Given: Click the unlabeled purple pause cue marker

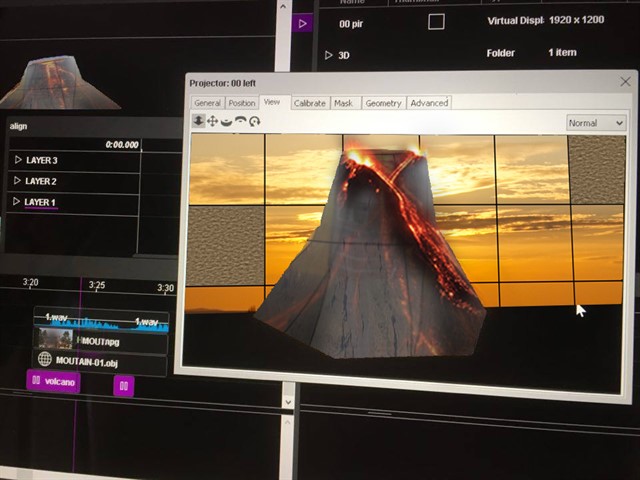Looking at the screenshot, I should tap(123, 385).
